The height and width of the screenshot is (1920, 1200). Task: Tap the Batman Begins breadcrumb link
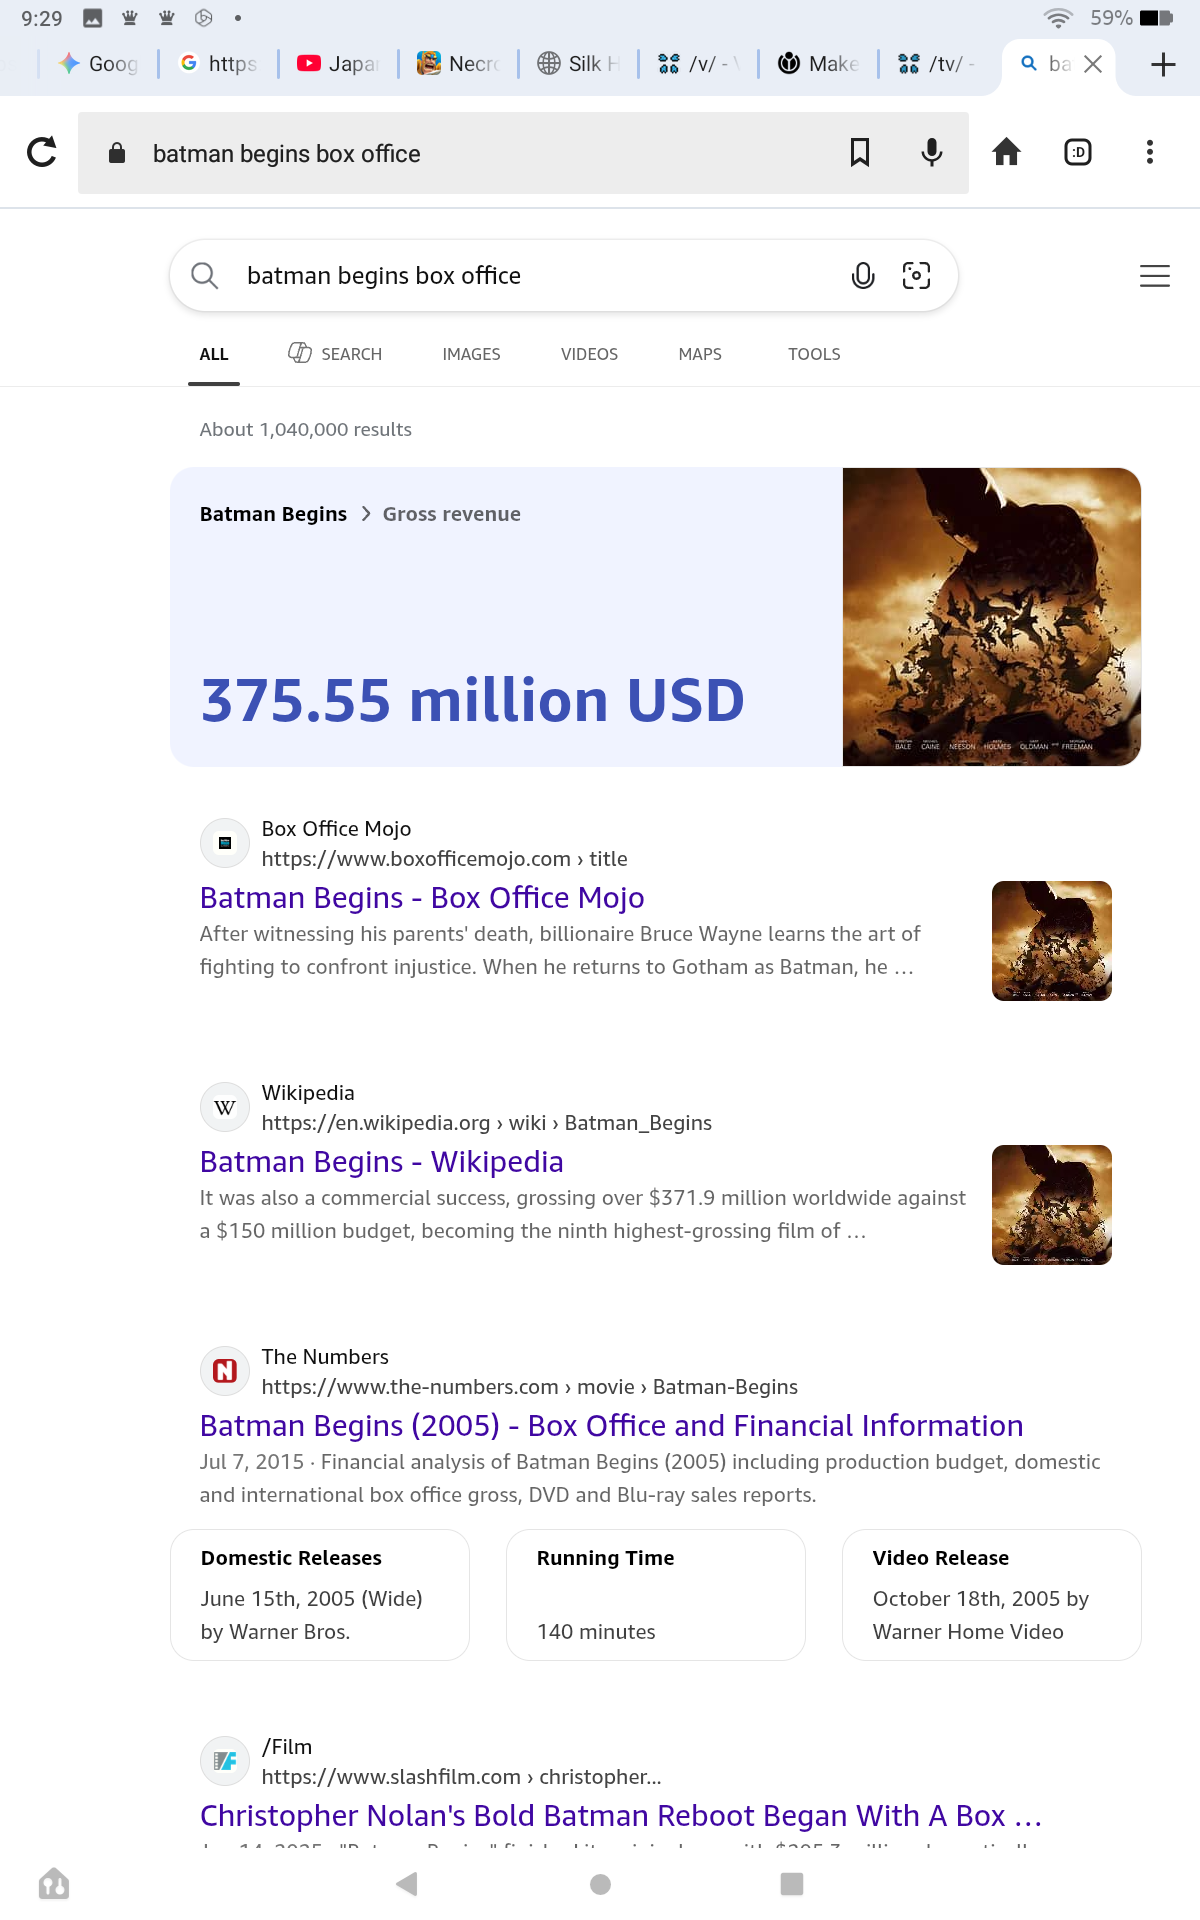[x=273, y=514]
